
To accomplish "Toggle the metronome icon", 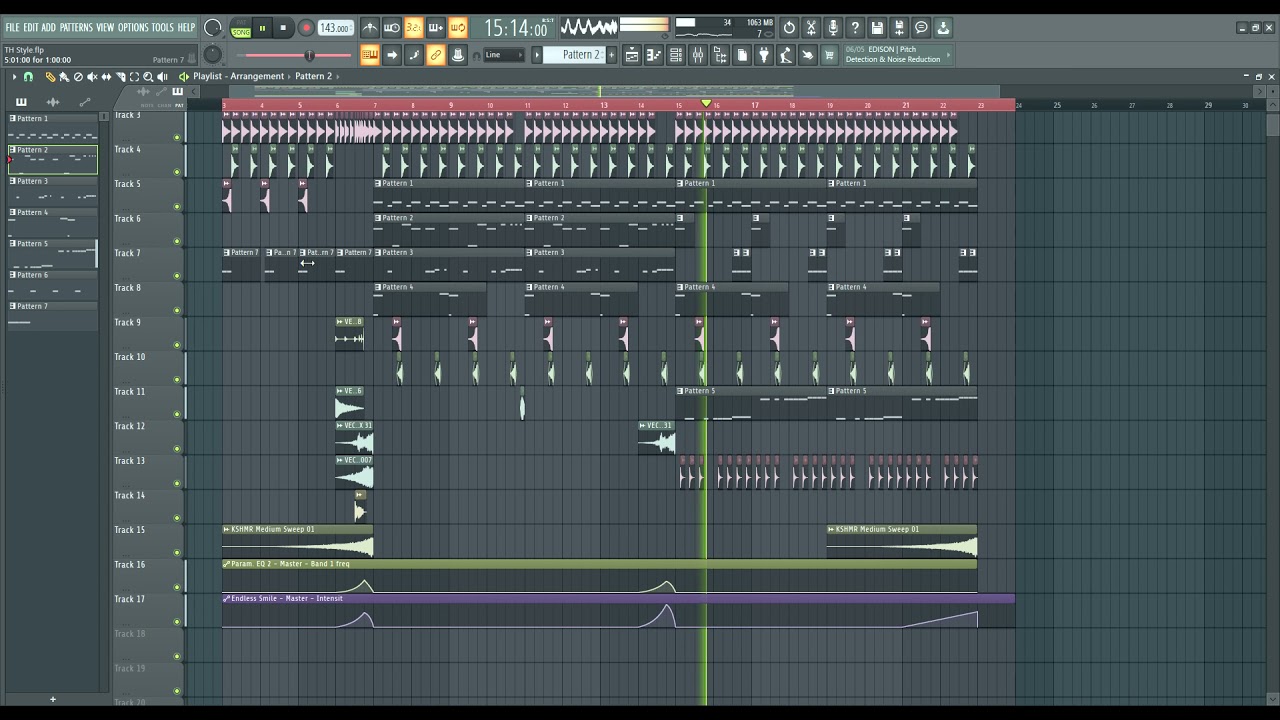I will click(370, 28).
